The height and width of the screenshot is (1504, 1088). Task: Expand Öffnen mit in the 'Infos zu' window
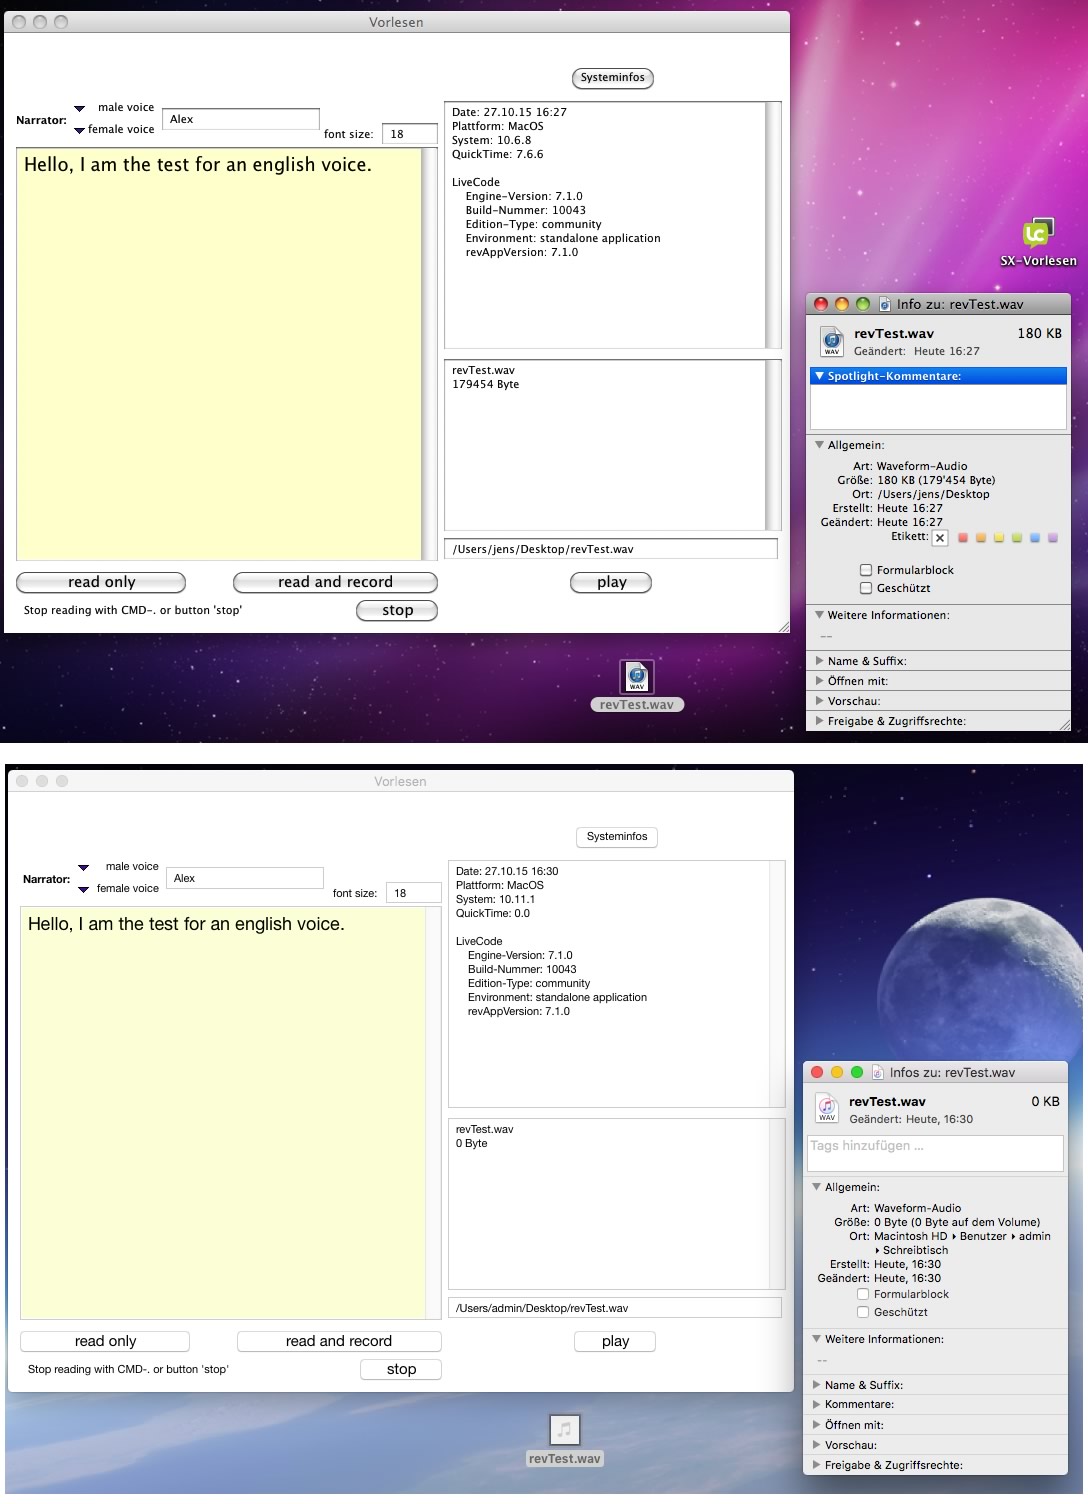817,1425
